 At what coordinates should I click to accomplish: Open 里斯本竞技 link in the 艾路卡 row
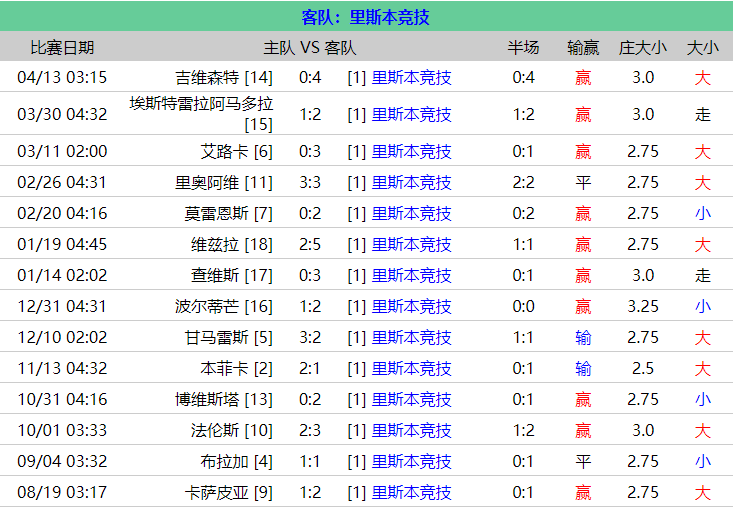pos(411,152)
